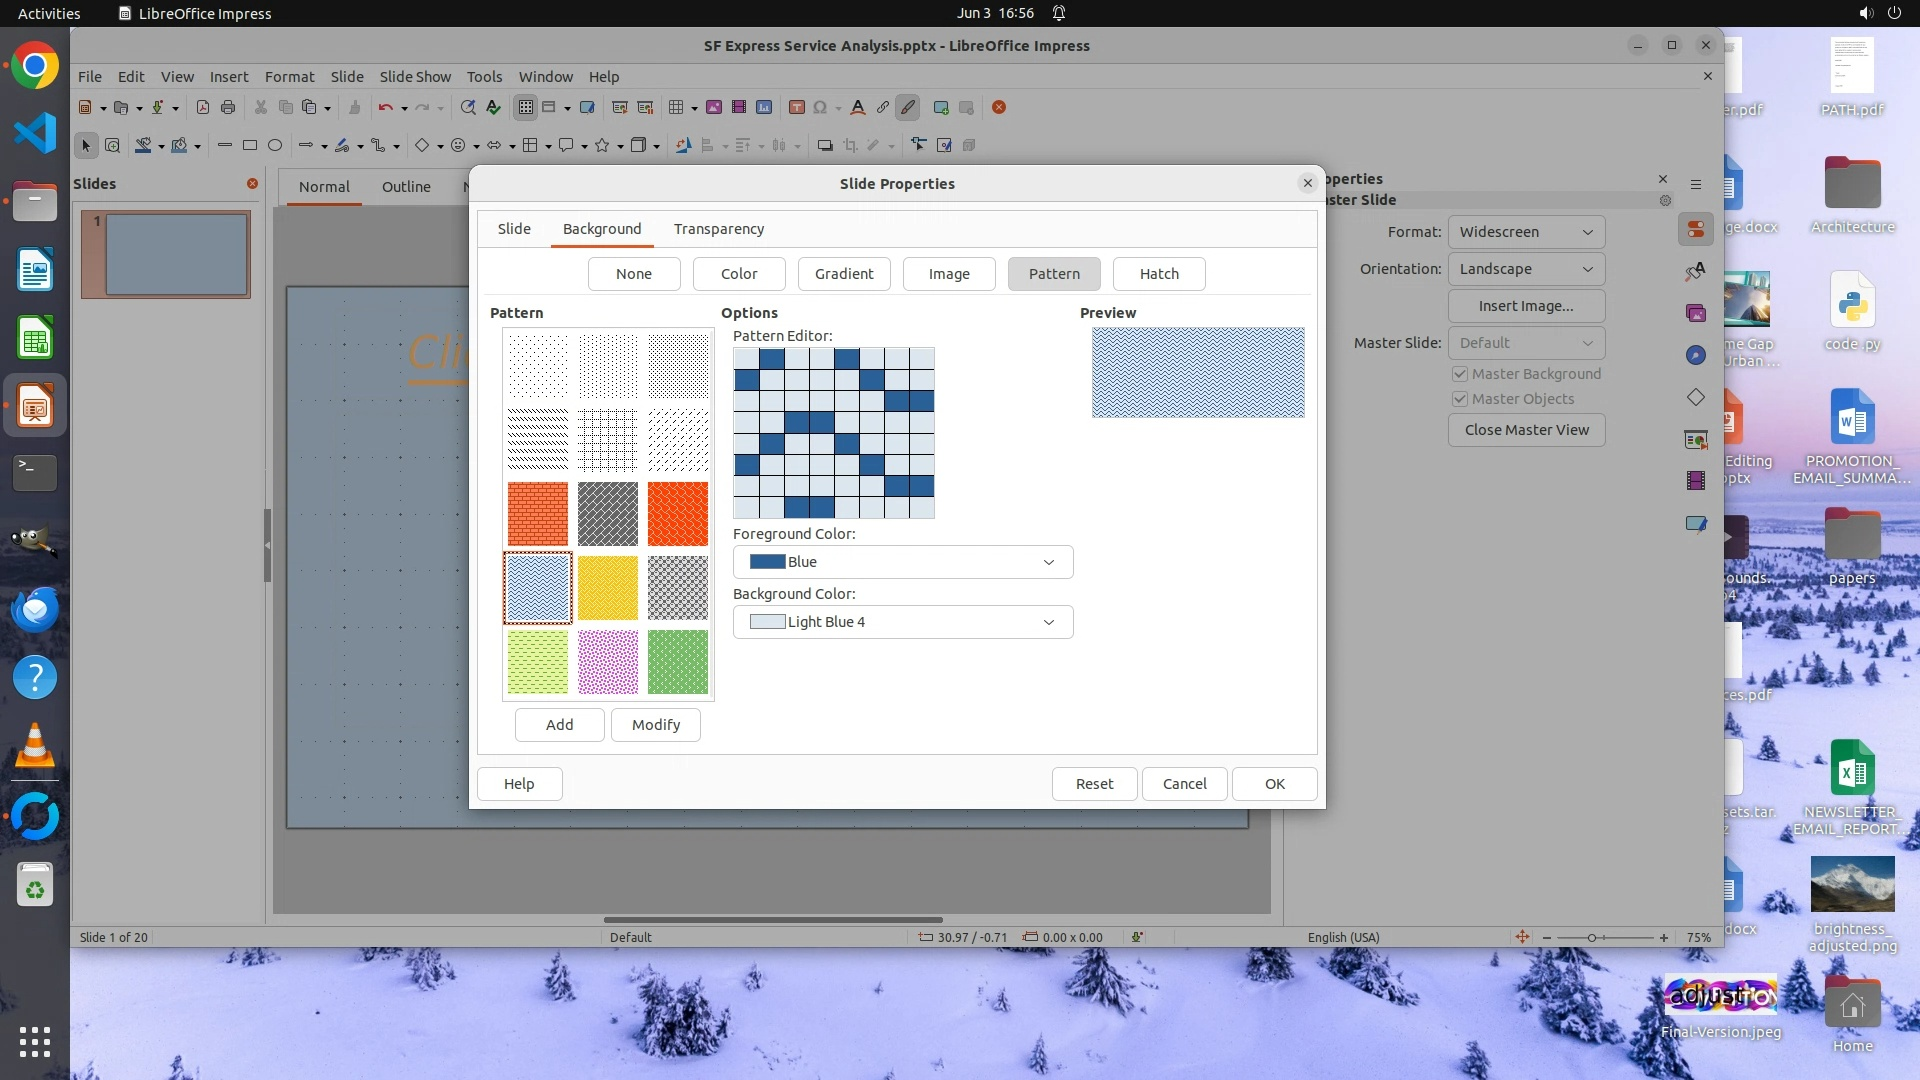The image size is (1920, 1080).
Task: Toggle the Display Grid toolbar button
Action: 525,108
